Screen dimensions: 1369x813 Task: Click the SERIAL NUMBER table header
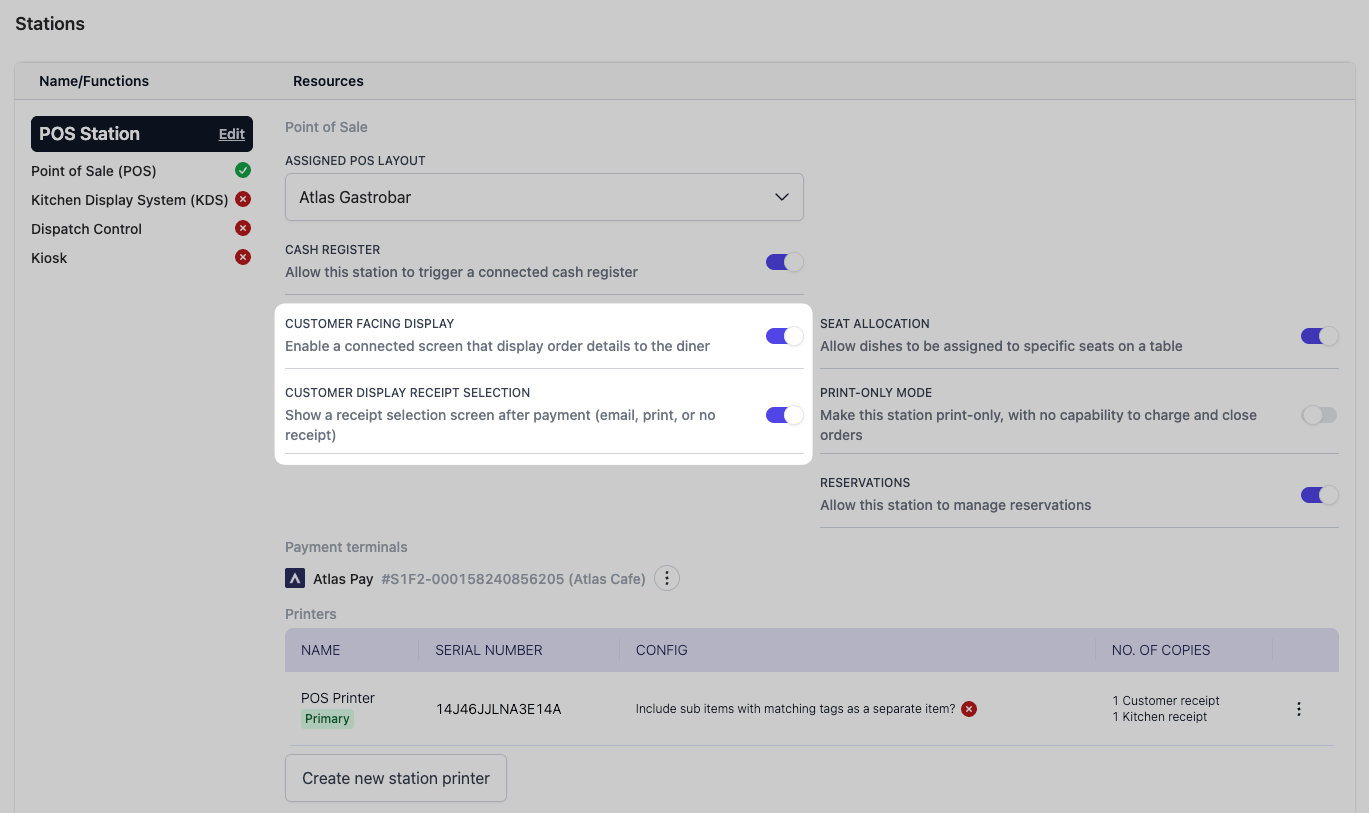489,650
